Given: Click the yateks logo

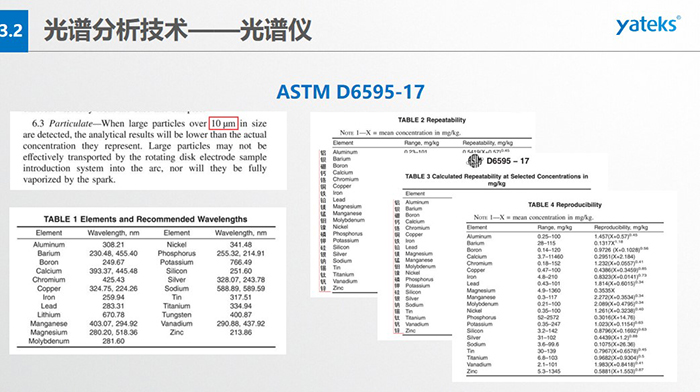Looking at the screenshot, I should coord(648,25).
